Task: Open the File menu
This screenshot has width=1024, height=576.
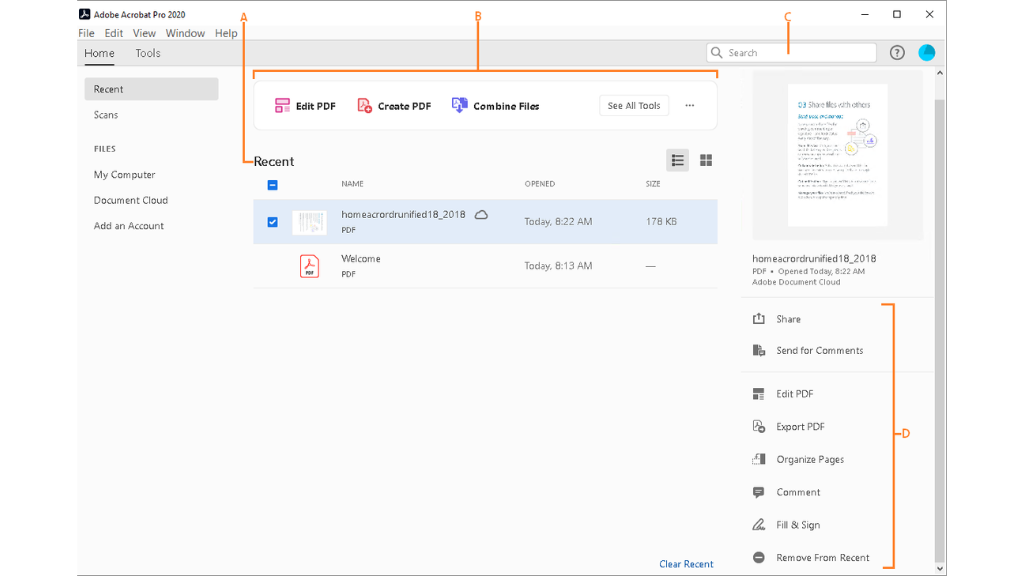Action: click(x=86, y=33)
